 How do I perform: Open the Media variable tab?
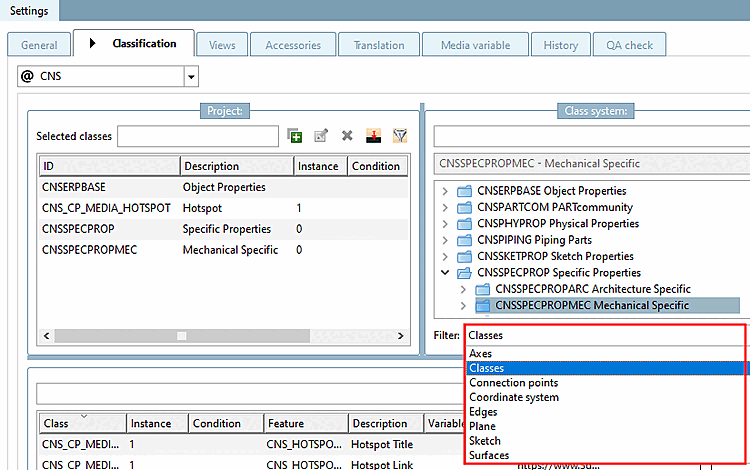pos(475,45)
